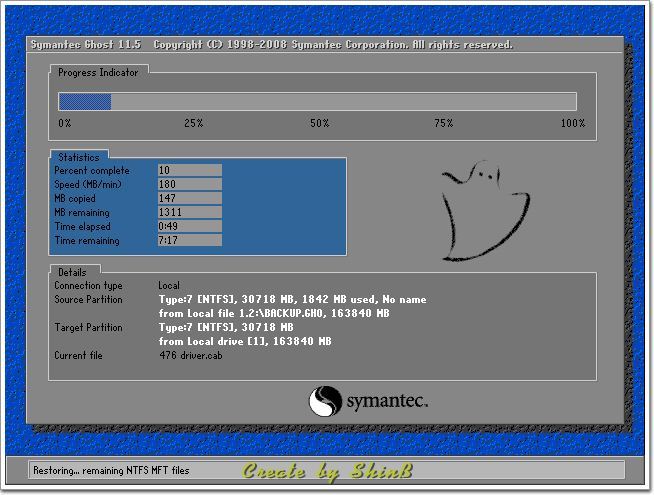Click the restore progress bar

[317, 102]
